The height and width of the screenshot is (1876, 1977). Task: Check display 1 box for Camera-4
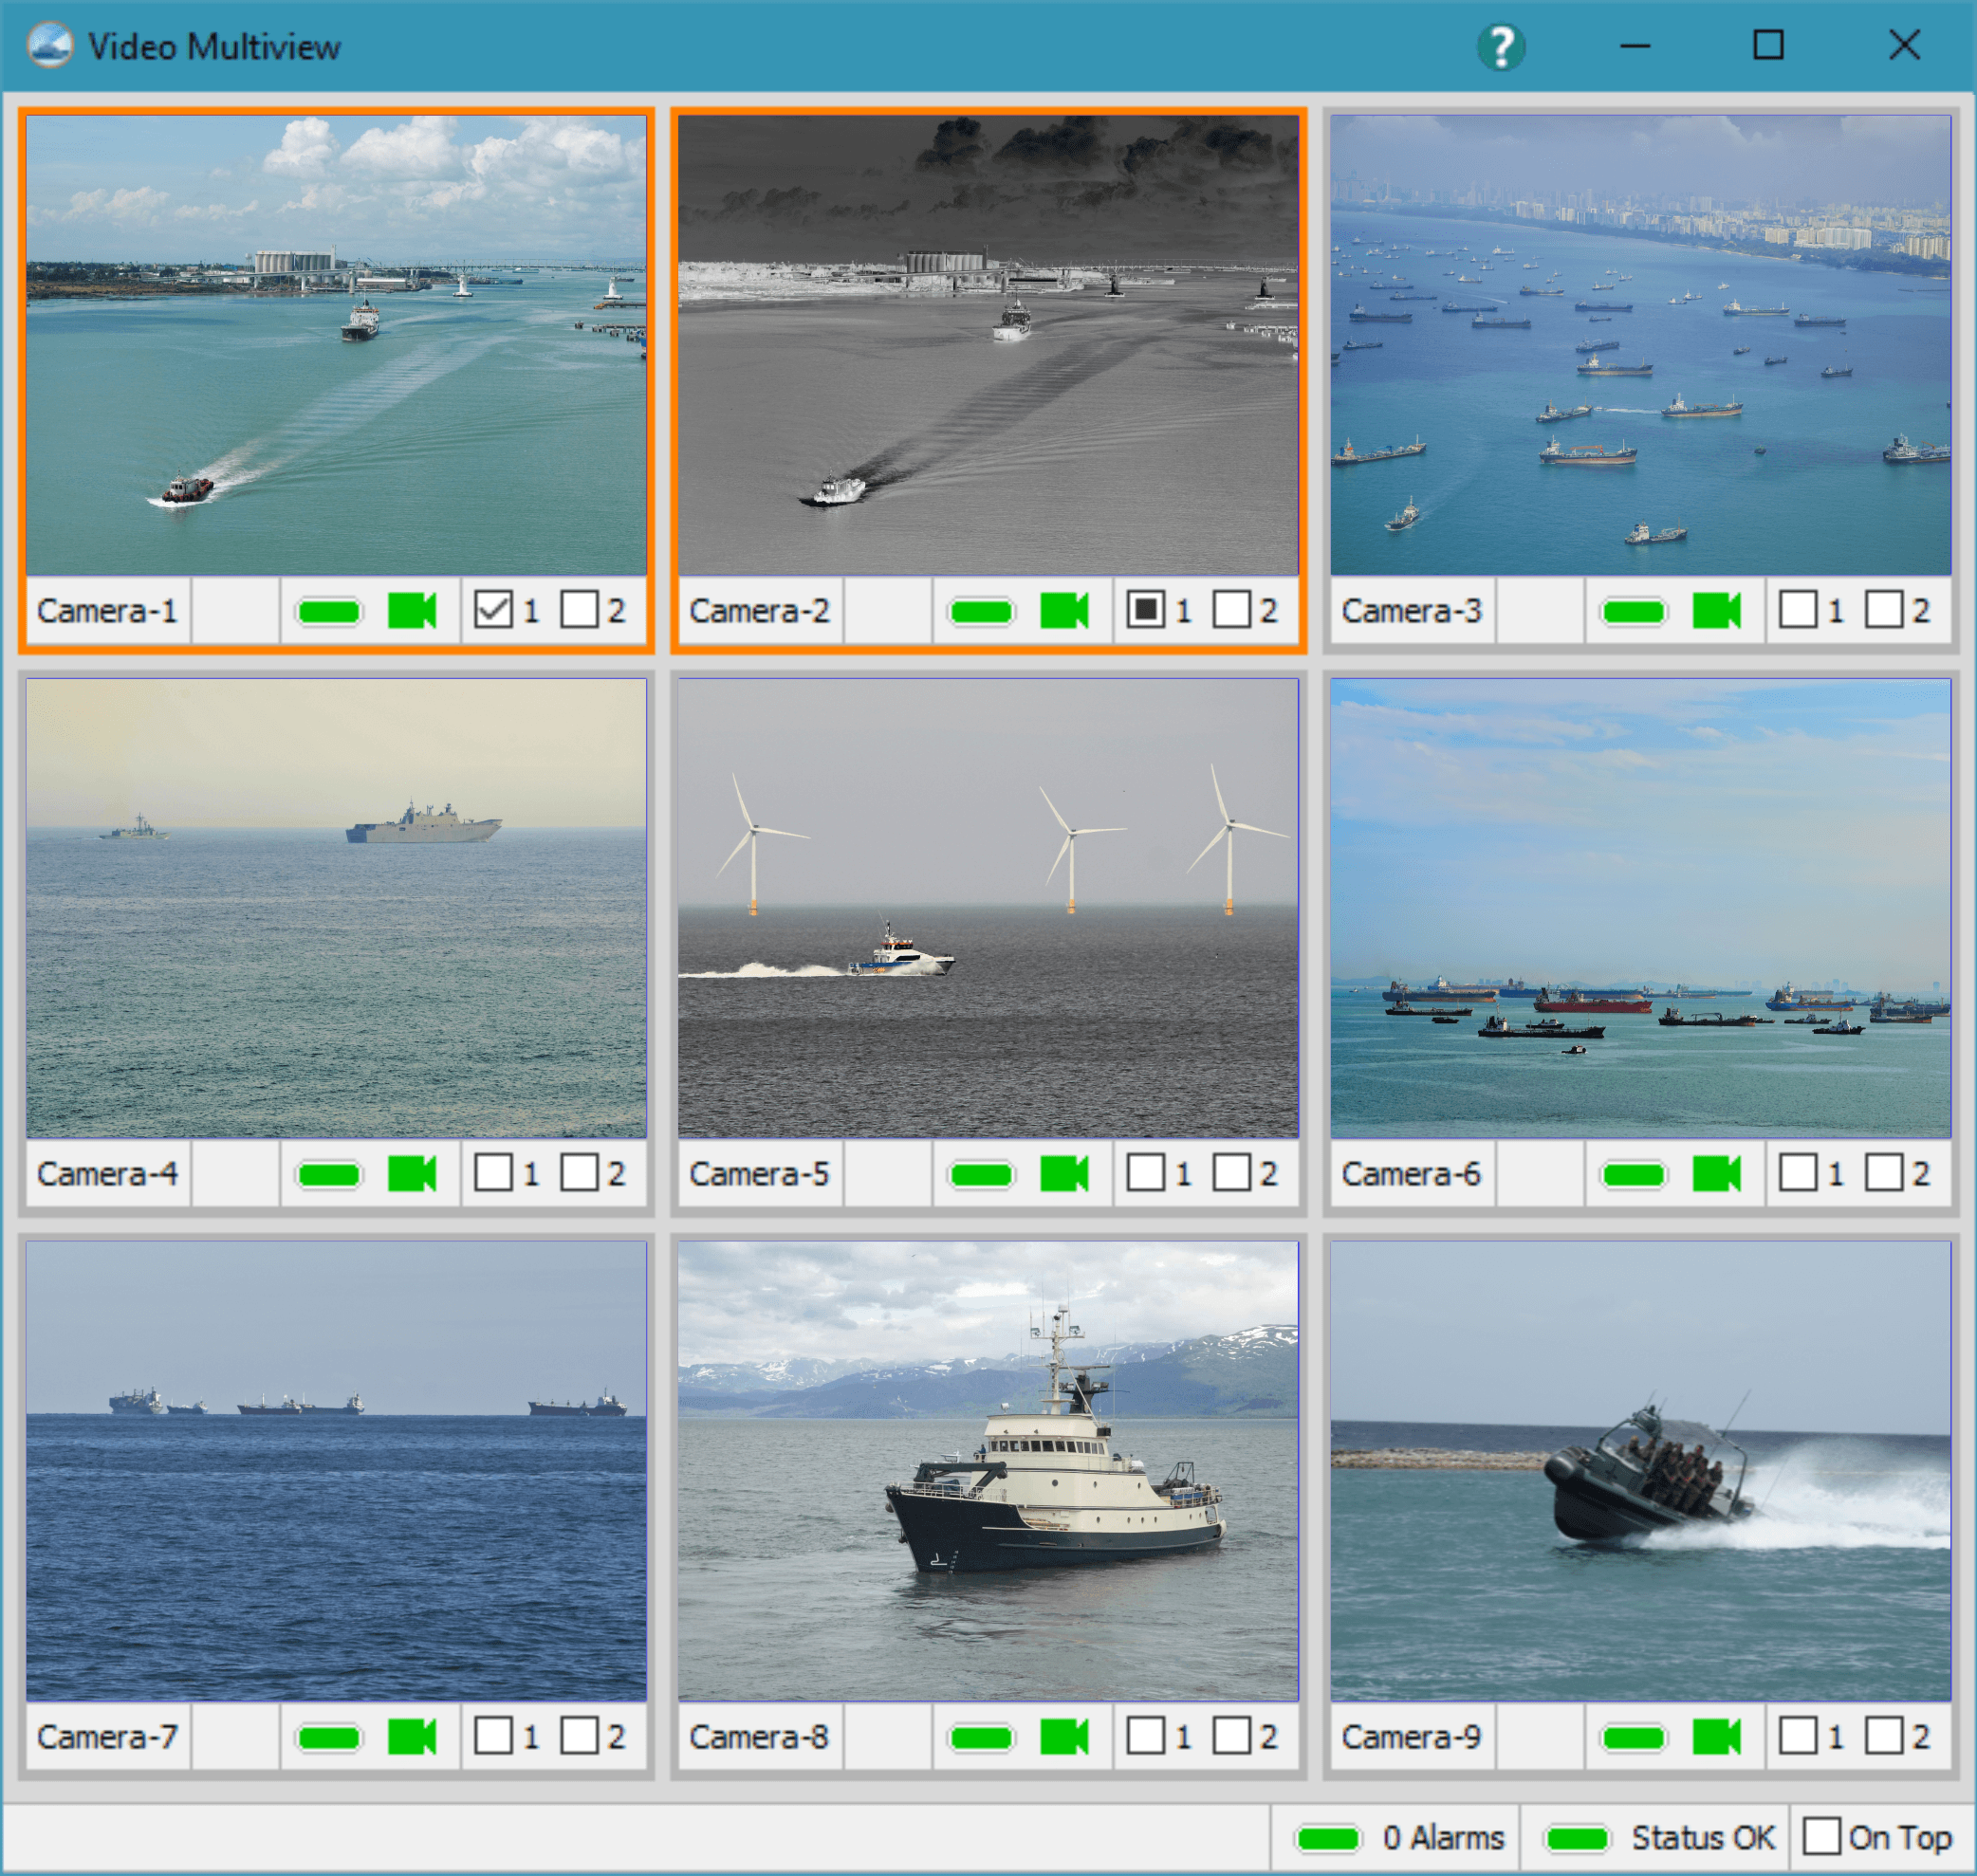click(493, 1172)
